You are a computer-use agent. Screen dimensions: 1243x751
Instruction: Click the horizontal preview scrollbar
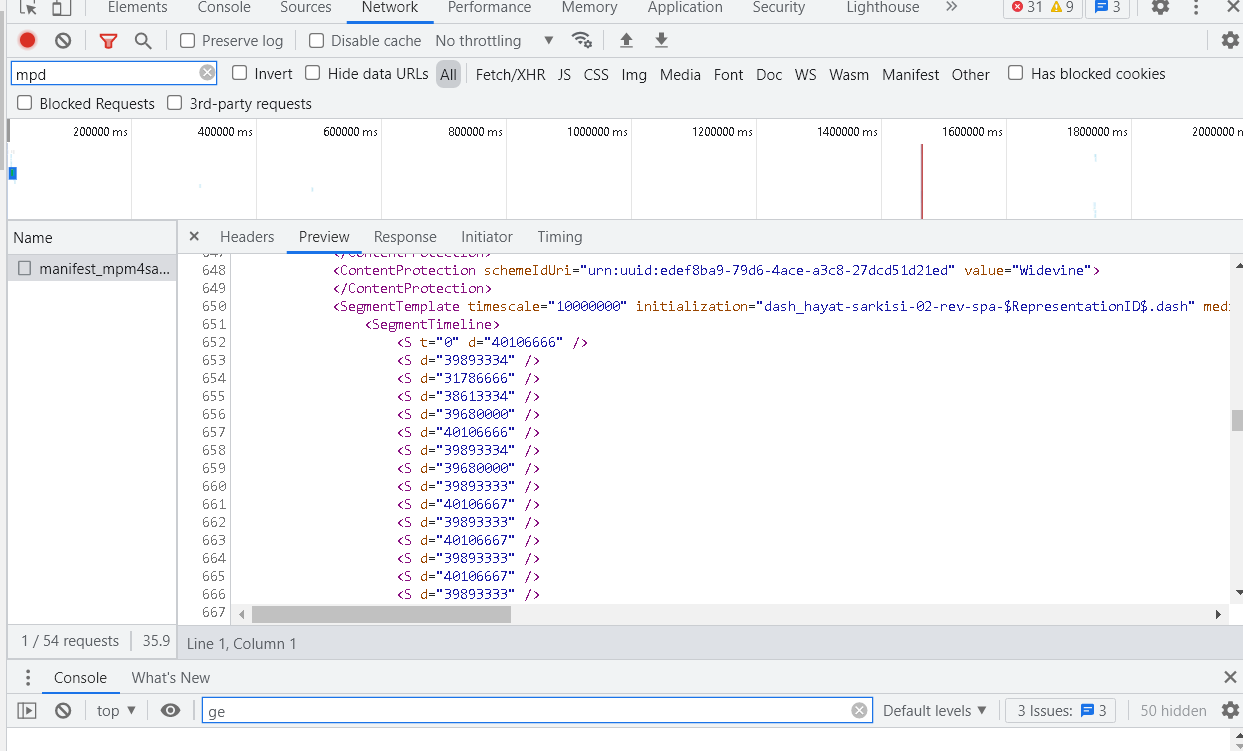381,614
